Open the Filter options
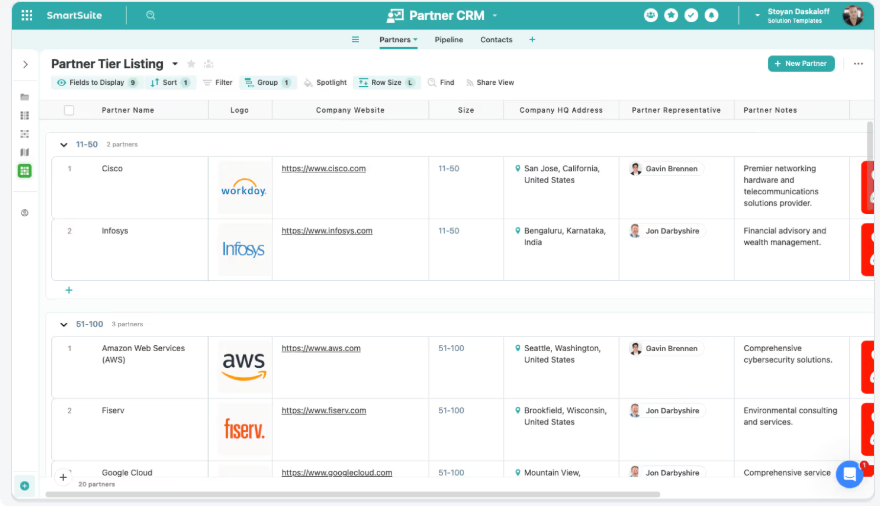 (217, 82)
